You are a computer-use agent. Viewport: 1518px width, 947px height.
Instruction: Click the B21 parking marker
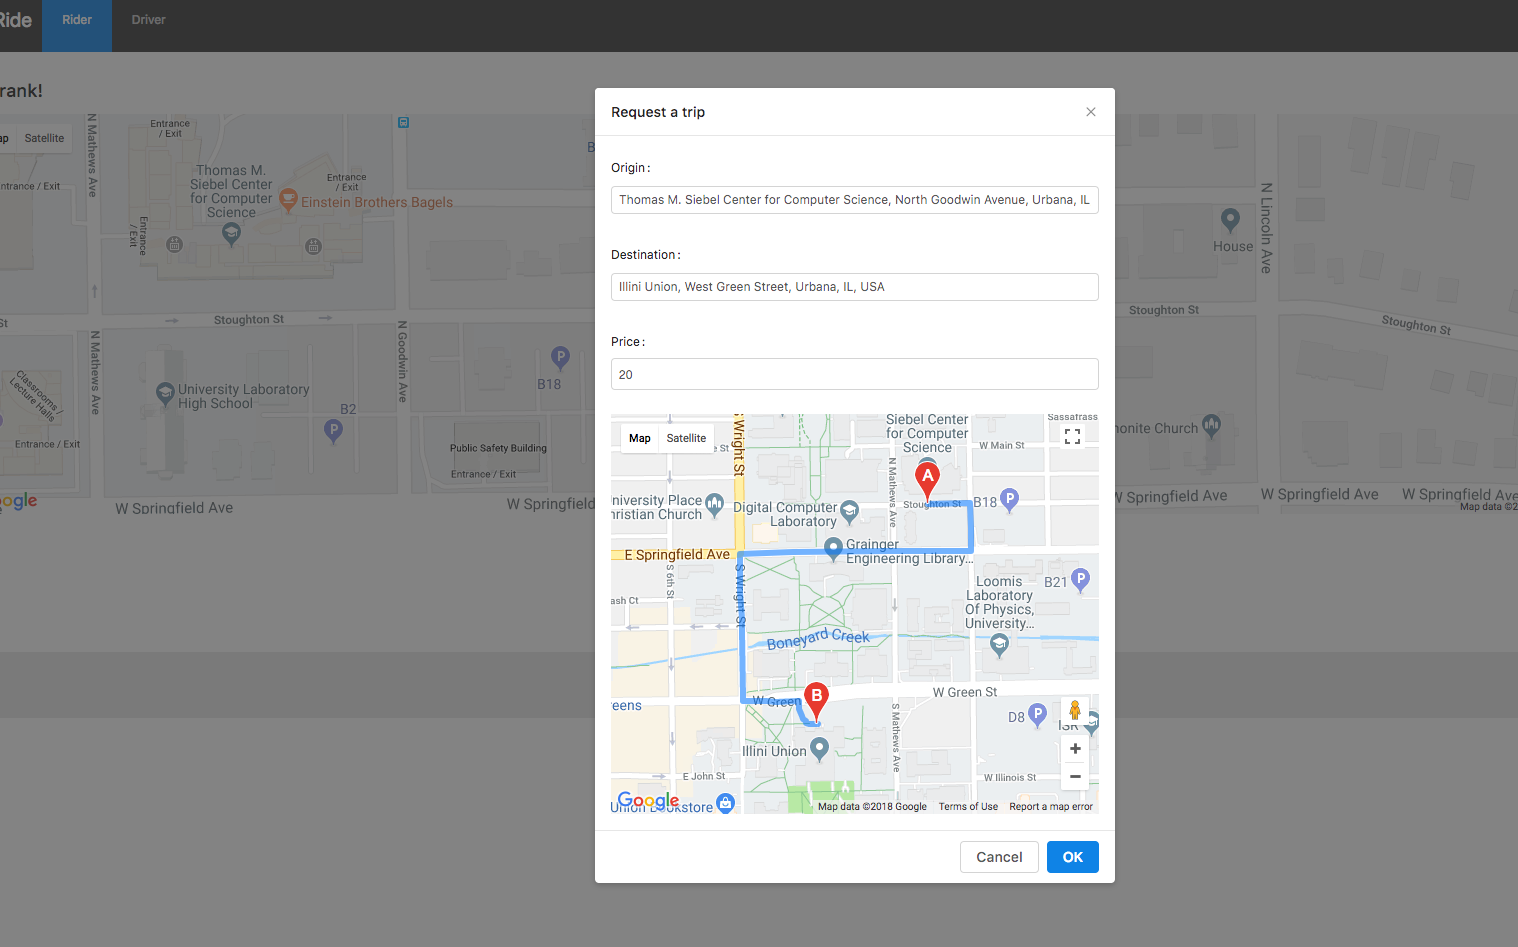pos(1080,580)
